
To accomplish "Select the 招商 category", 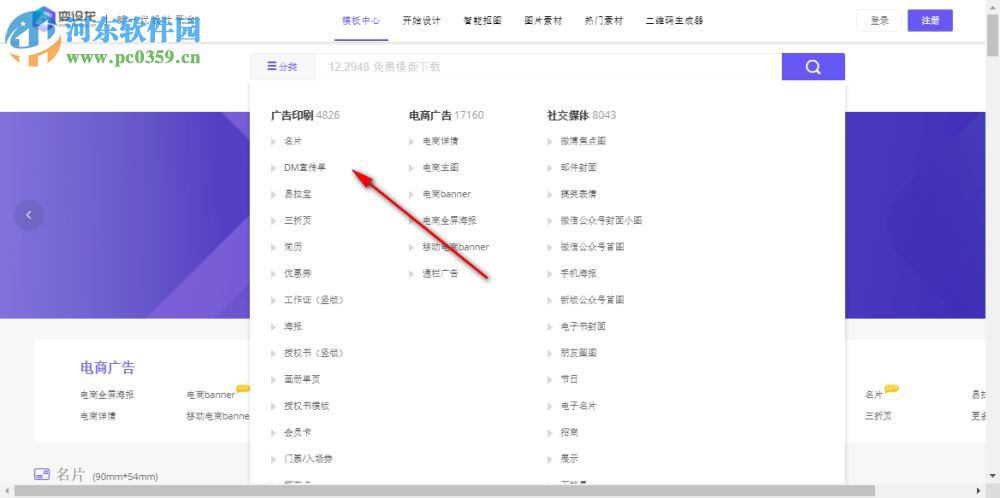I will click(569, 432).
